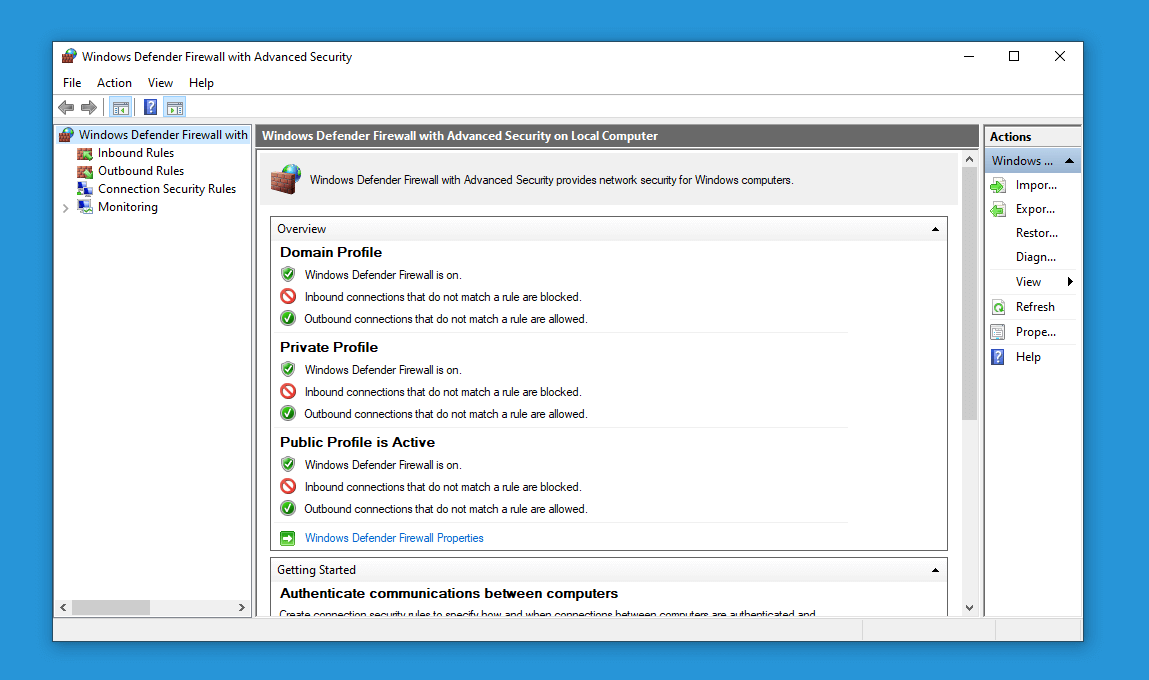This screenshot has width=1149, height=680.
Task: Click the Connection Security Rules icon
Action: tap(85, 188)
